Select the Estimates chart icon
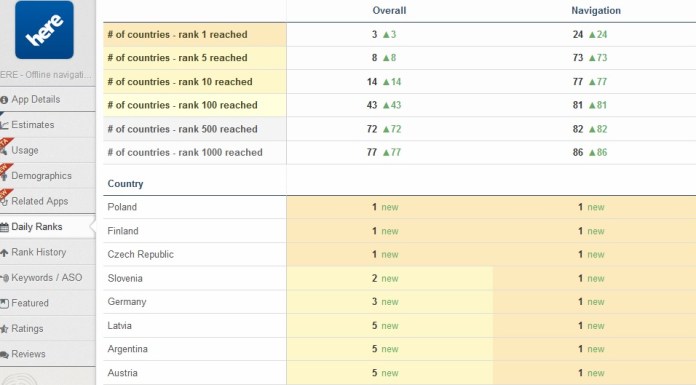This screenshot has width=696, height=385. tap(4, 125)
